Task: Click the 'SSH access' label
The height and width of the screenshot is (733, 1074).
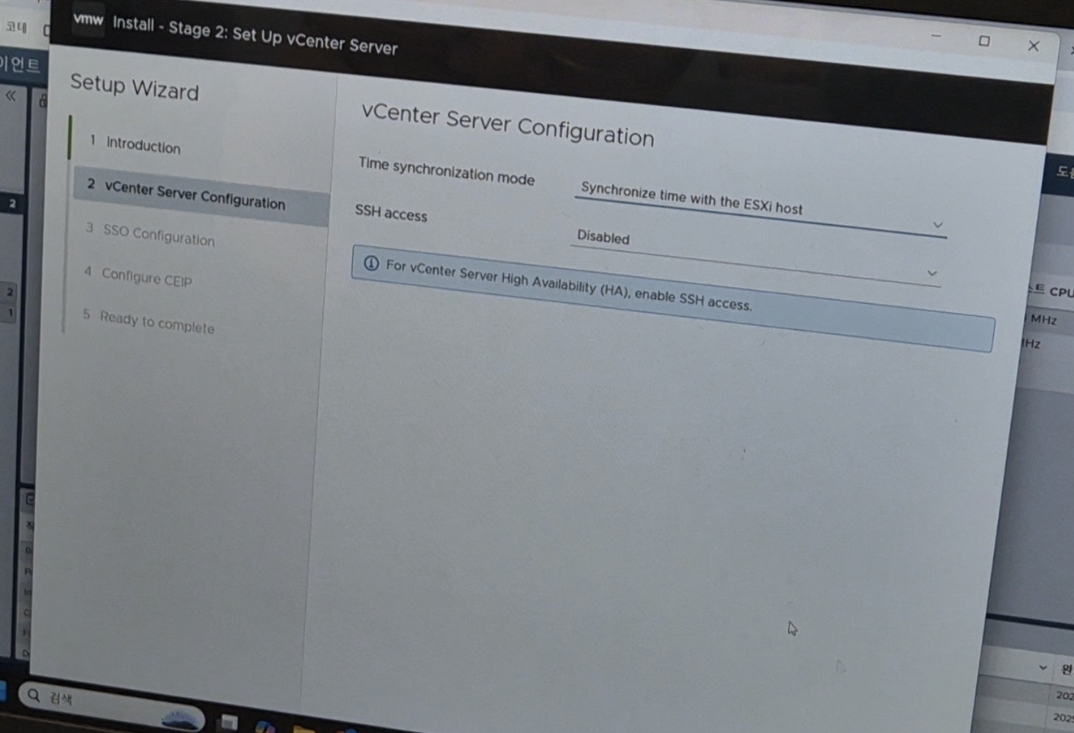Action: (x=391, y=213)
